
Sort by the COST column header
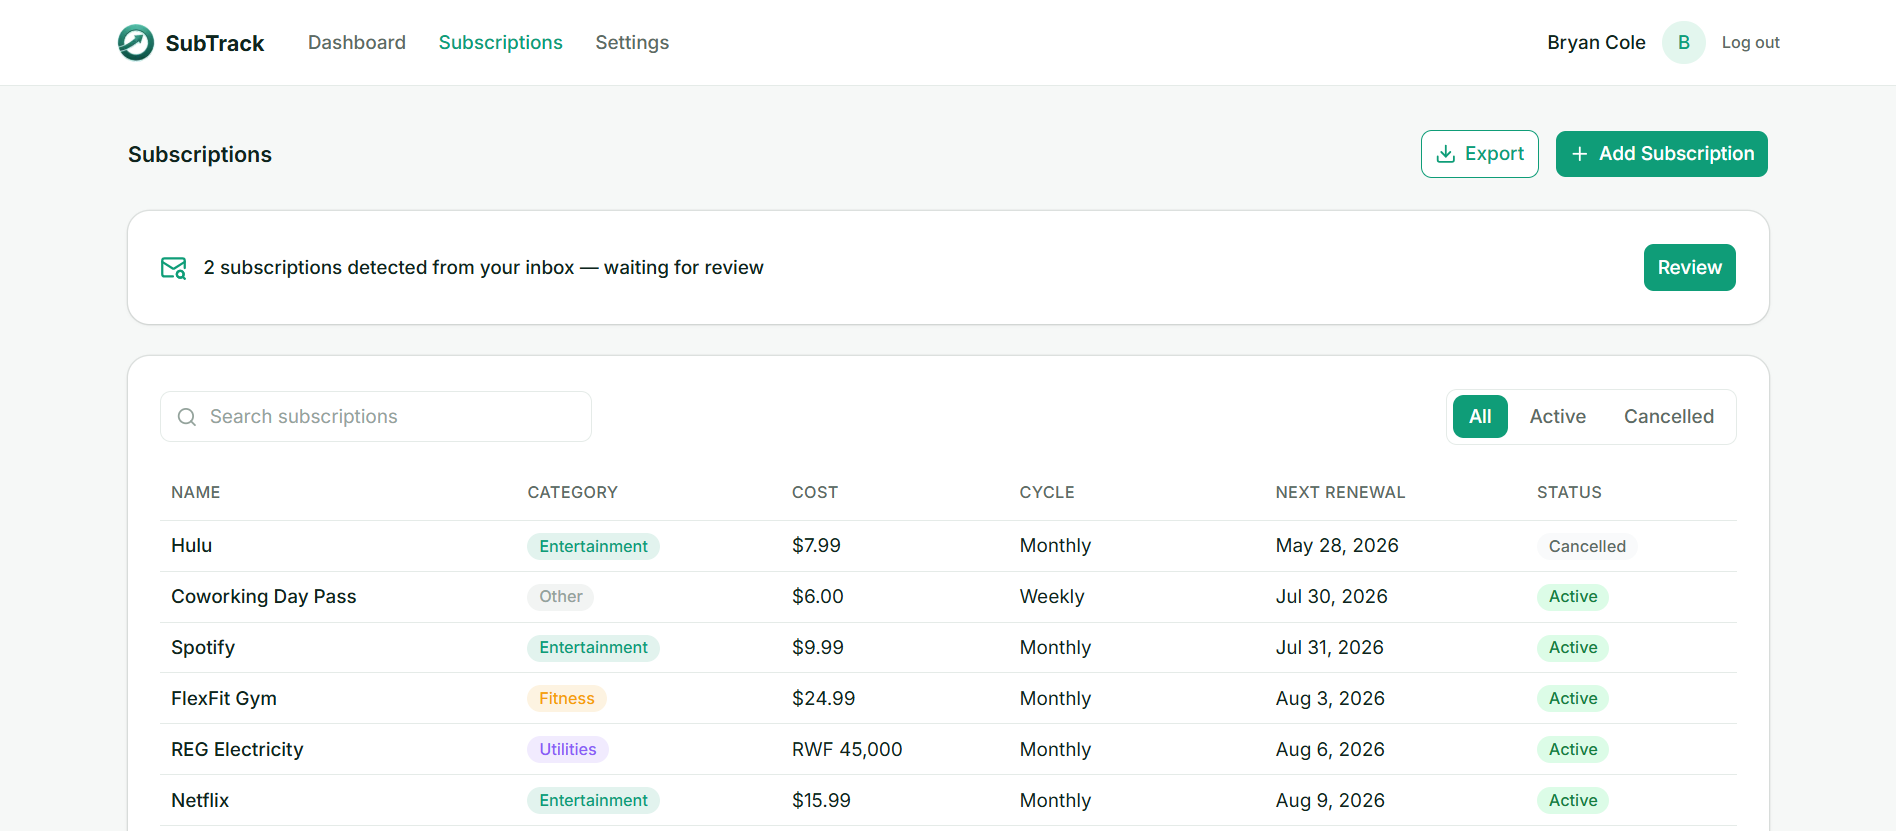tap(815, 493)
